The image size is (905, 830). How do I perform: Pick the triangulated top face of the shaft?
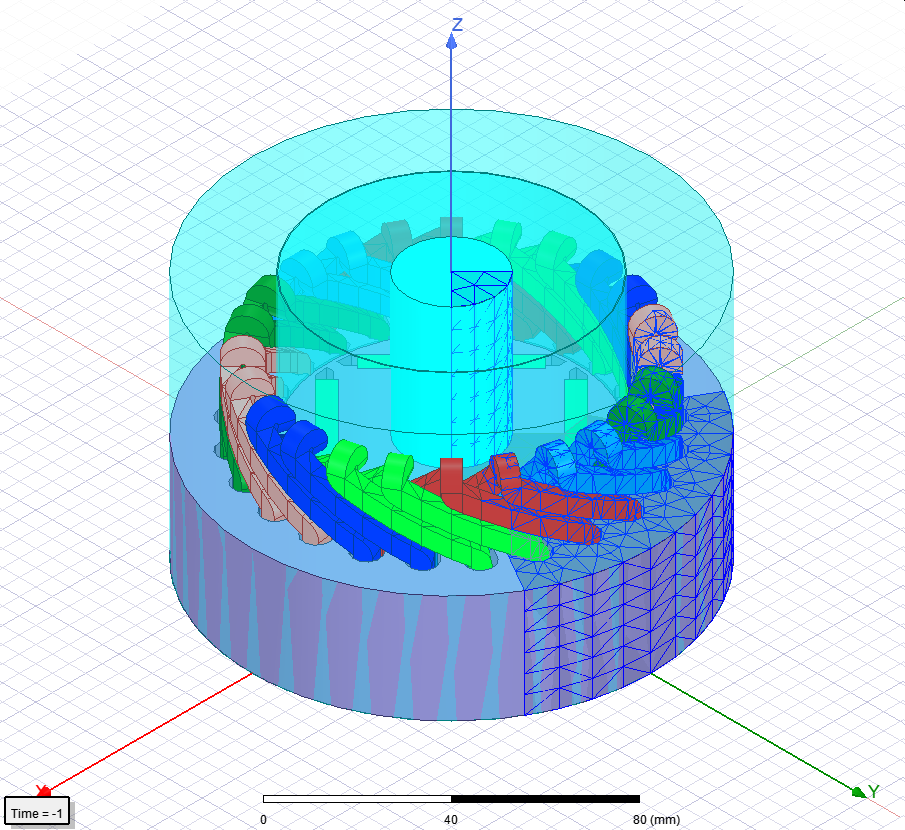tap(480, 287)
